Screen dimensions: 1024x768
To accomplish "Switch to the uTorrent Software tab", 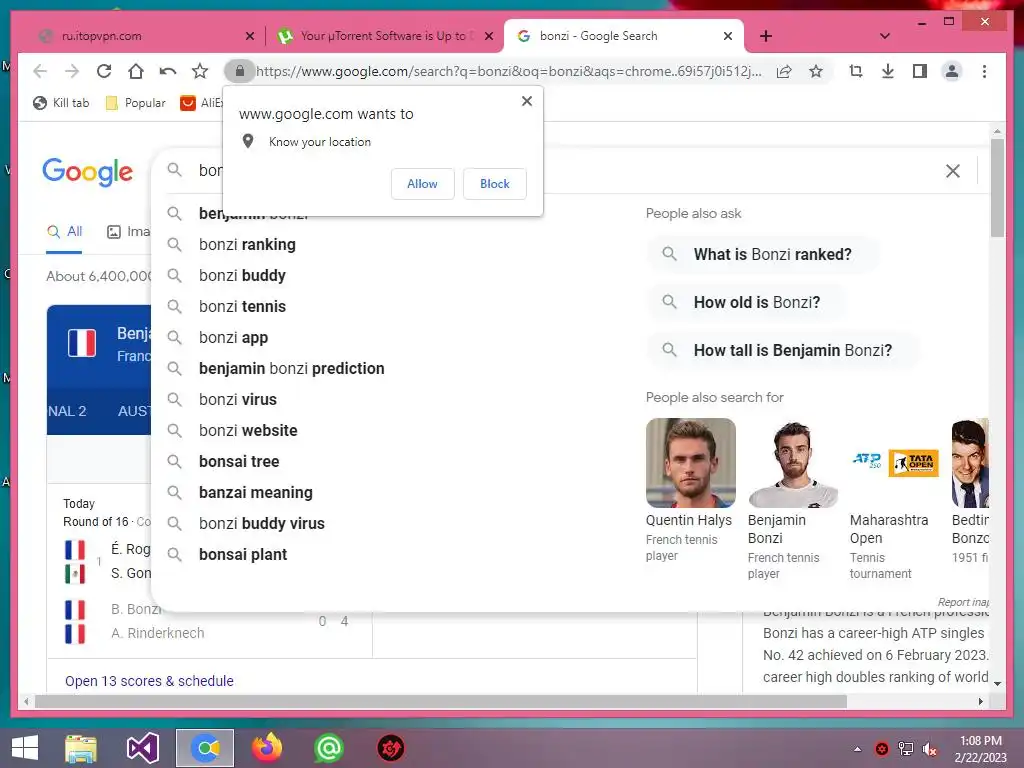I will pyautogui.click(x=385, y=36).
